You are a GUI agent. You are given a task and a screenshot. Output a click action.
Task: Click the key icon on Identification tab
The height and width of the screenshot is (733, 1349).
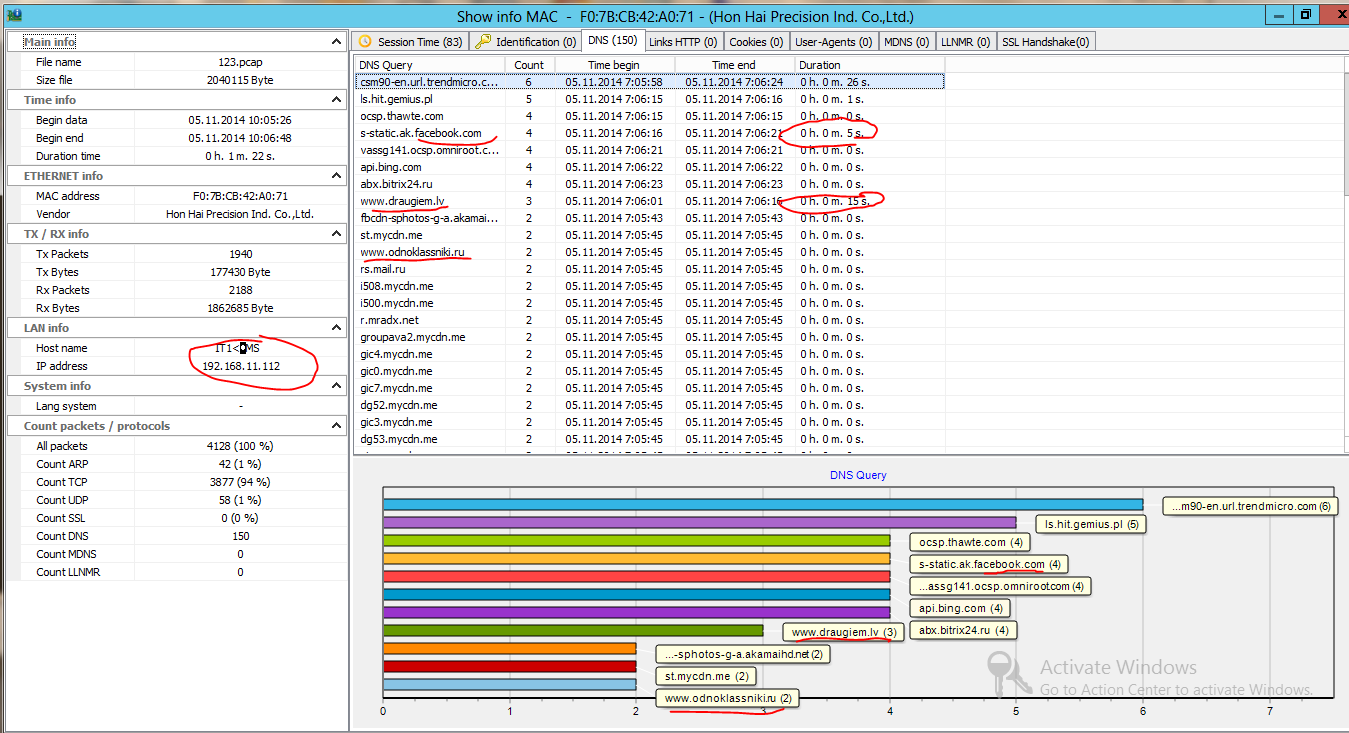tap(483, 41)
